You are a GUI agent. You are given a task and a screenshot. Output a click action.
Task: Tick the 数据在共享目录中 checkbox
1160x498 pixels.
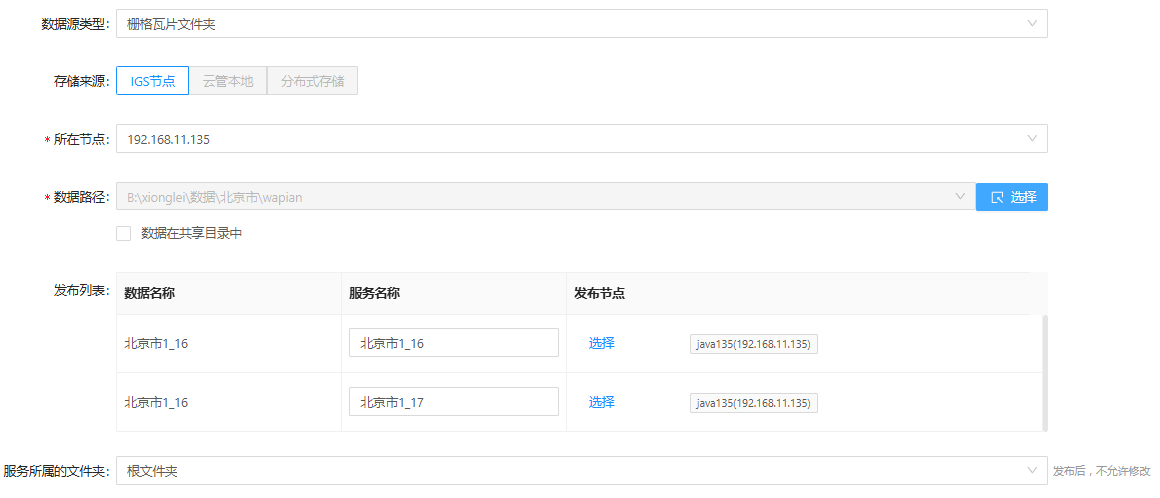[x=124, y=234]
